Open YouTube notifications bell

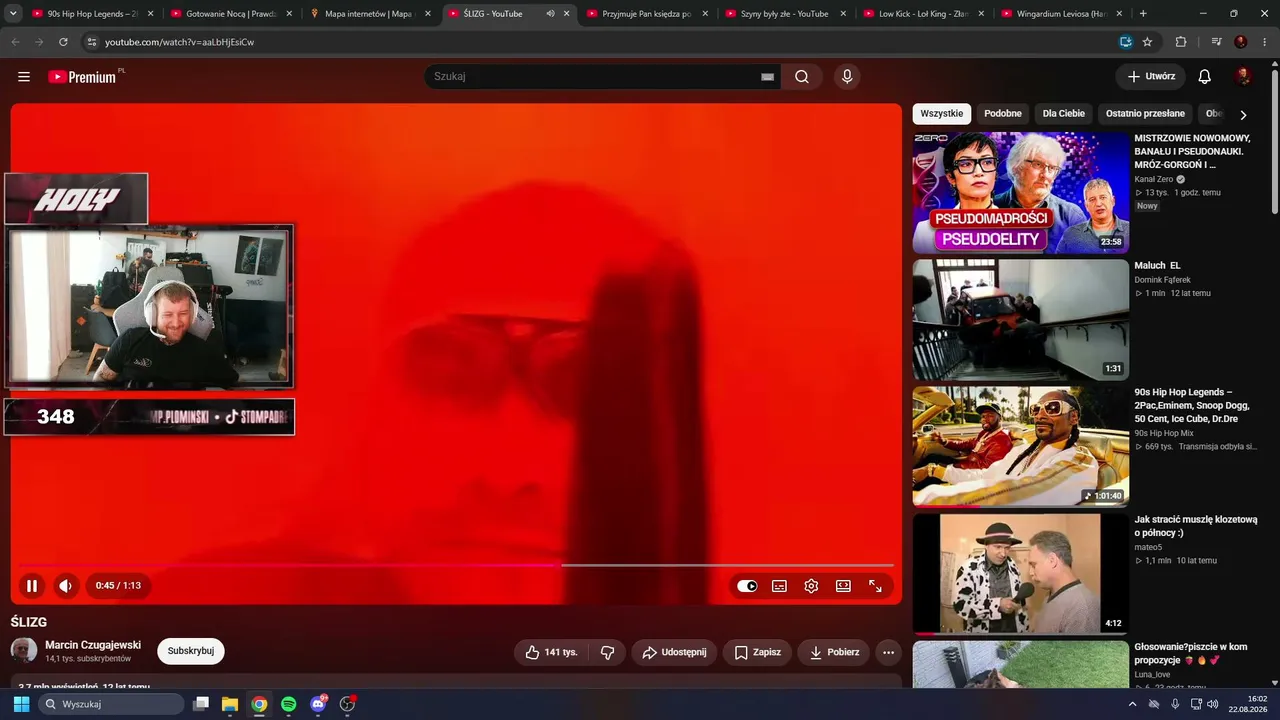click(1205, 77)
